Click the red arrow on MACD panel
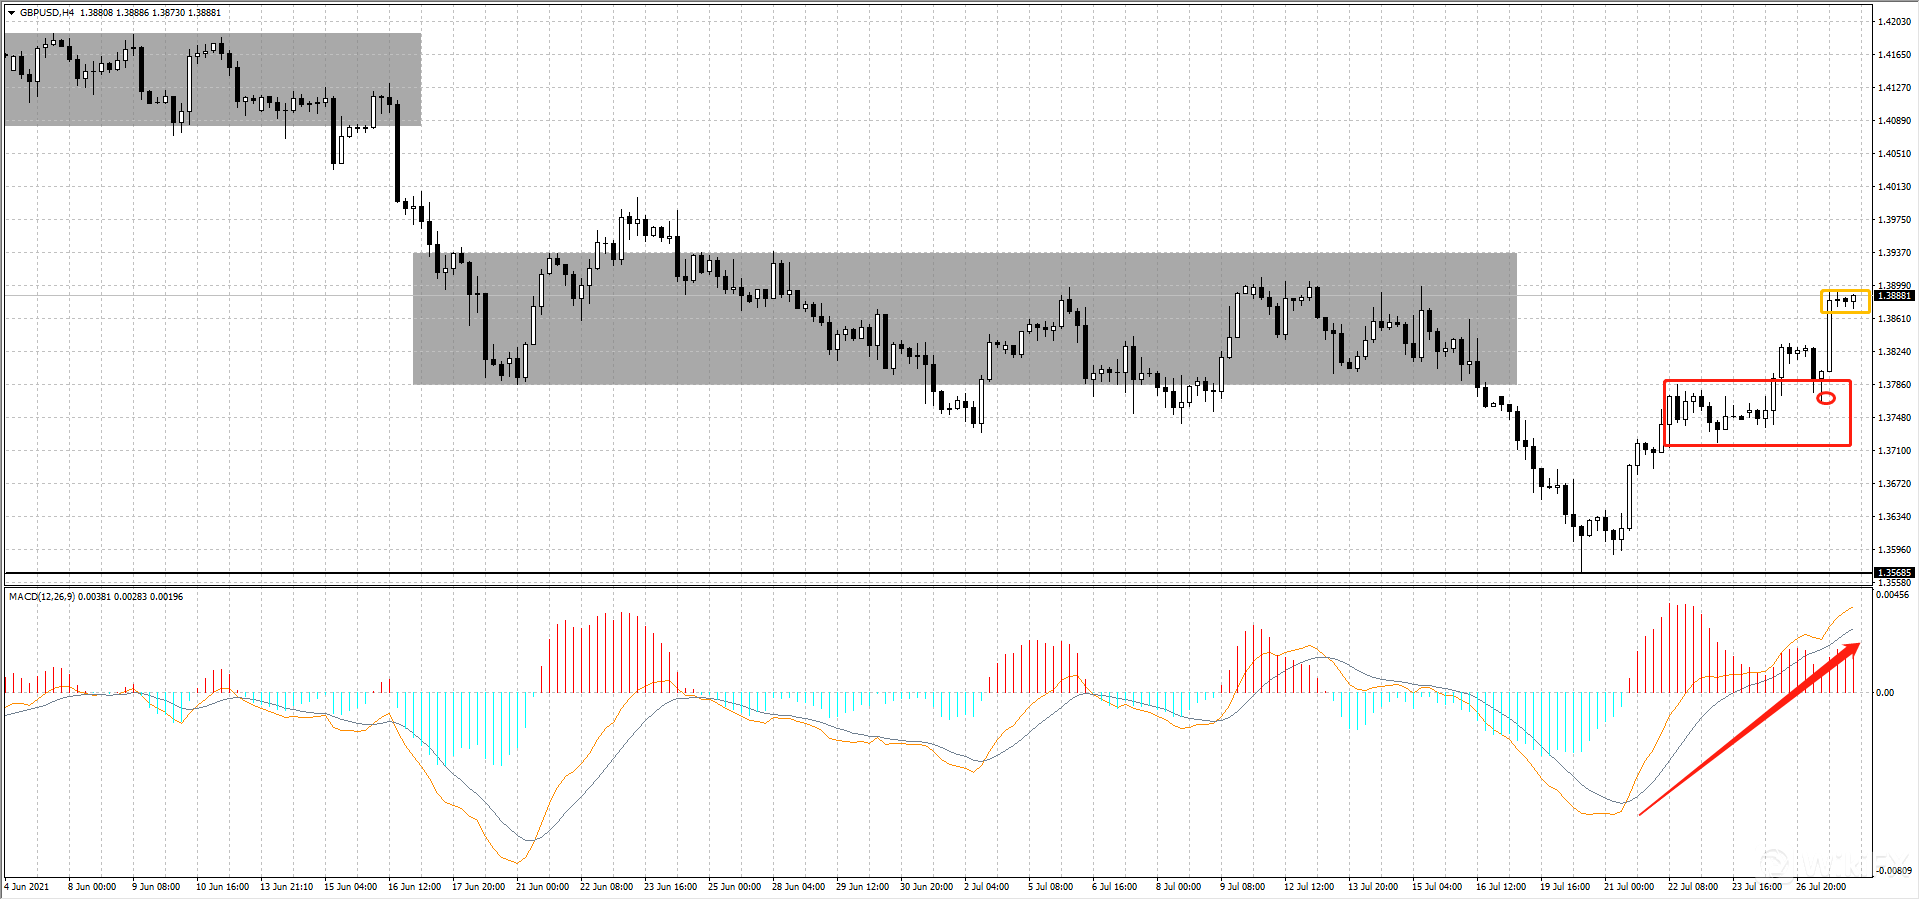 (1750, 729)
